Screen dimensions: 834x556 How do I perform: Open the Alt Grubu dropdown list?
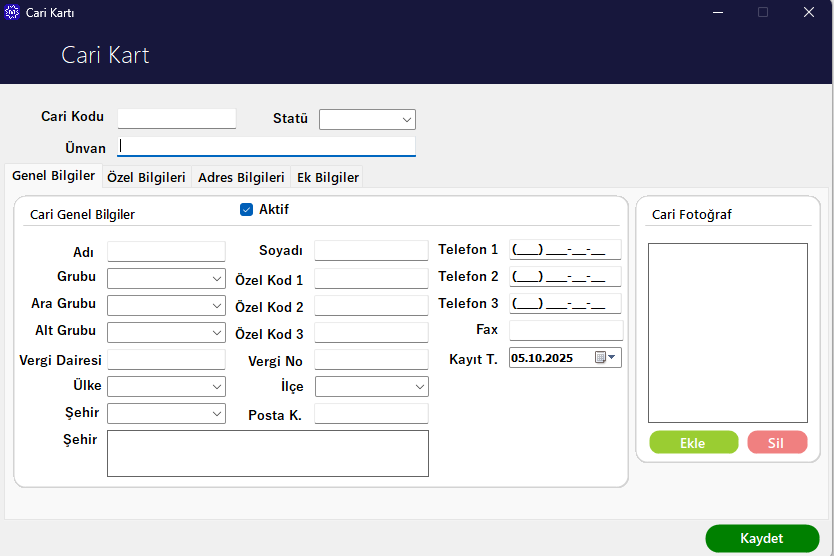pyautogui.click(x=217, y=333)
